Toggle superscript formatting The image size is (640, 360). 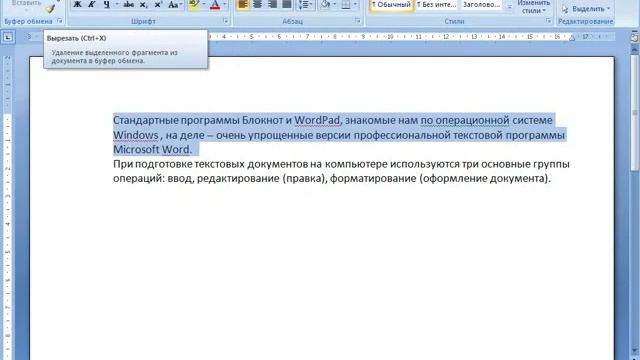pos(158,5)
